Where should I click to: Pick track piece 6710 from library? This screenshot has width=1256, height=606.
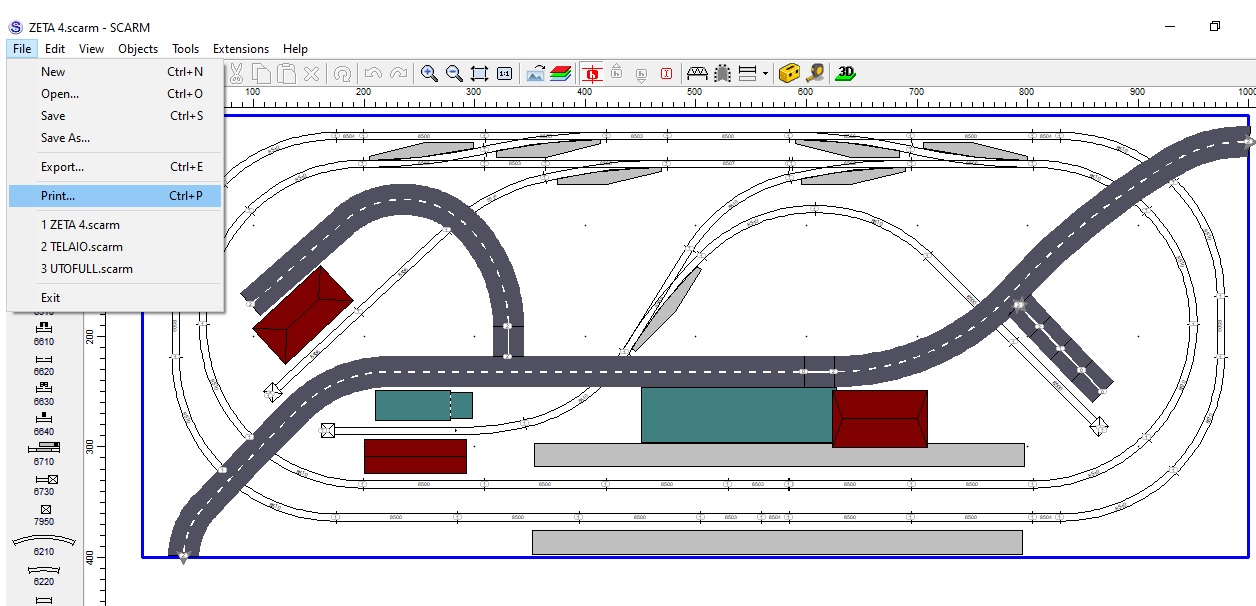tap(44, 453)
